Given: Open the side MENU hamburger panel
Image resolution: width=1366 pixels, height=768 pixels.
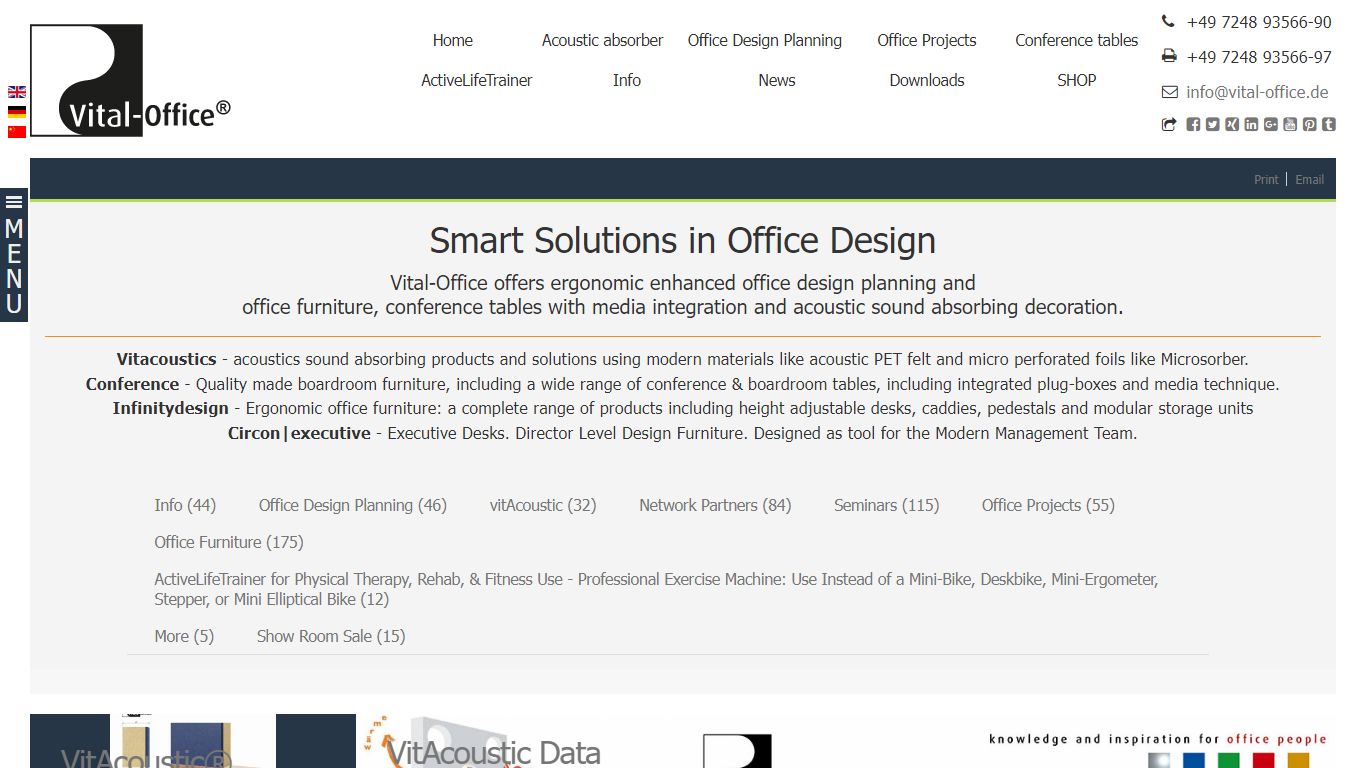Looking at the screenshot, I should click(14, 255).
